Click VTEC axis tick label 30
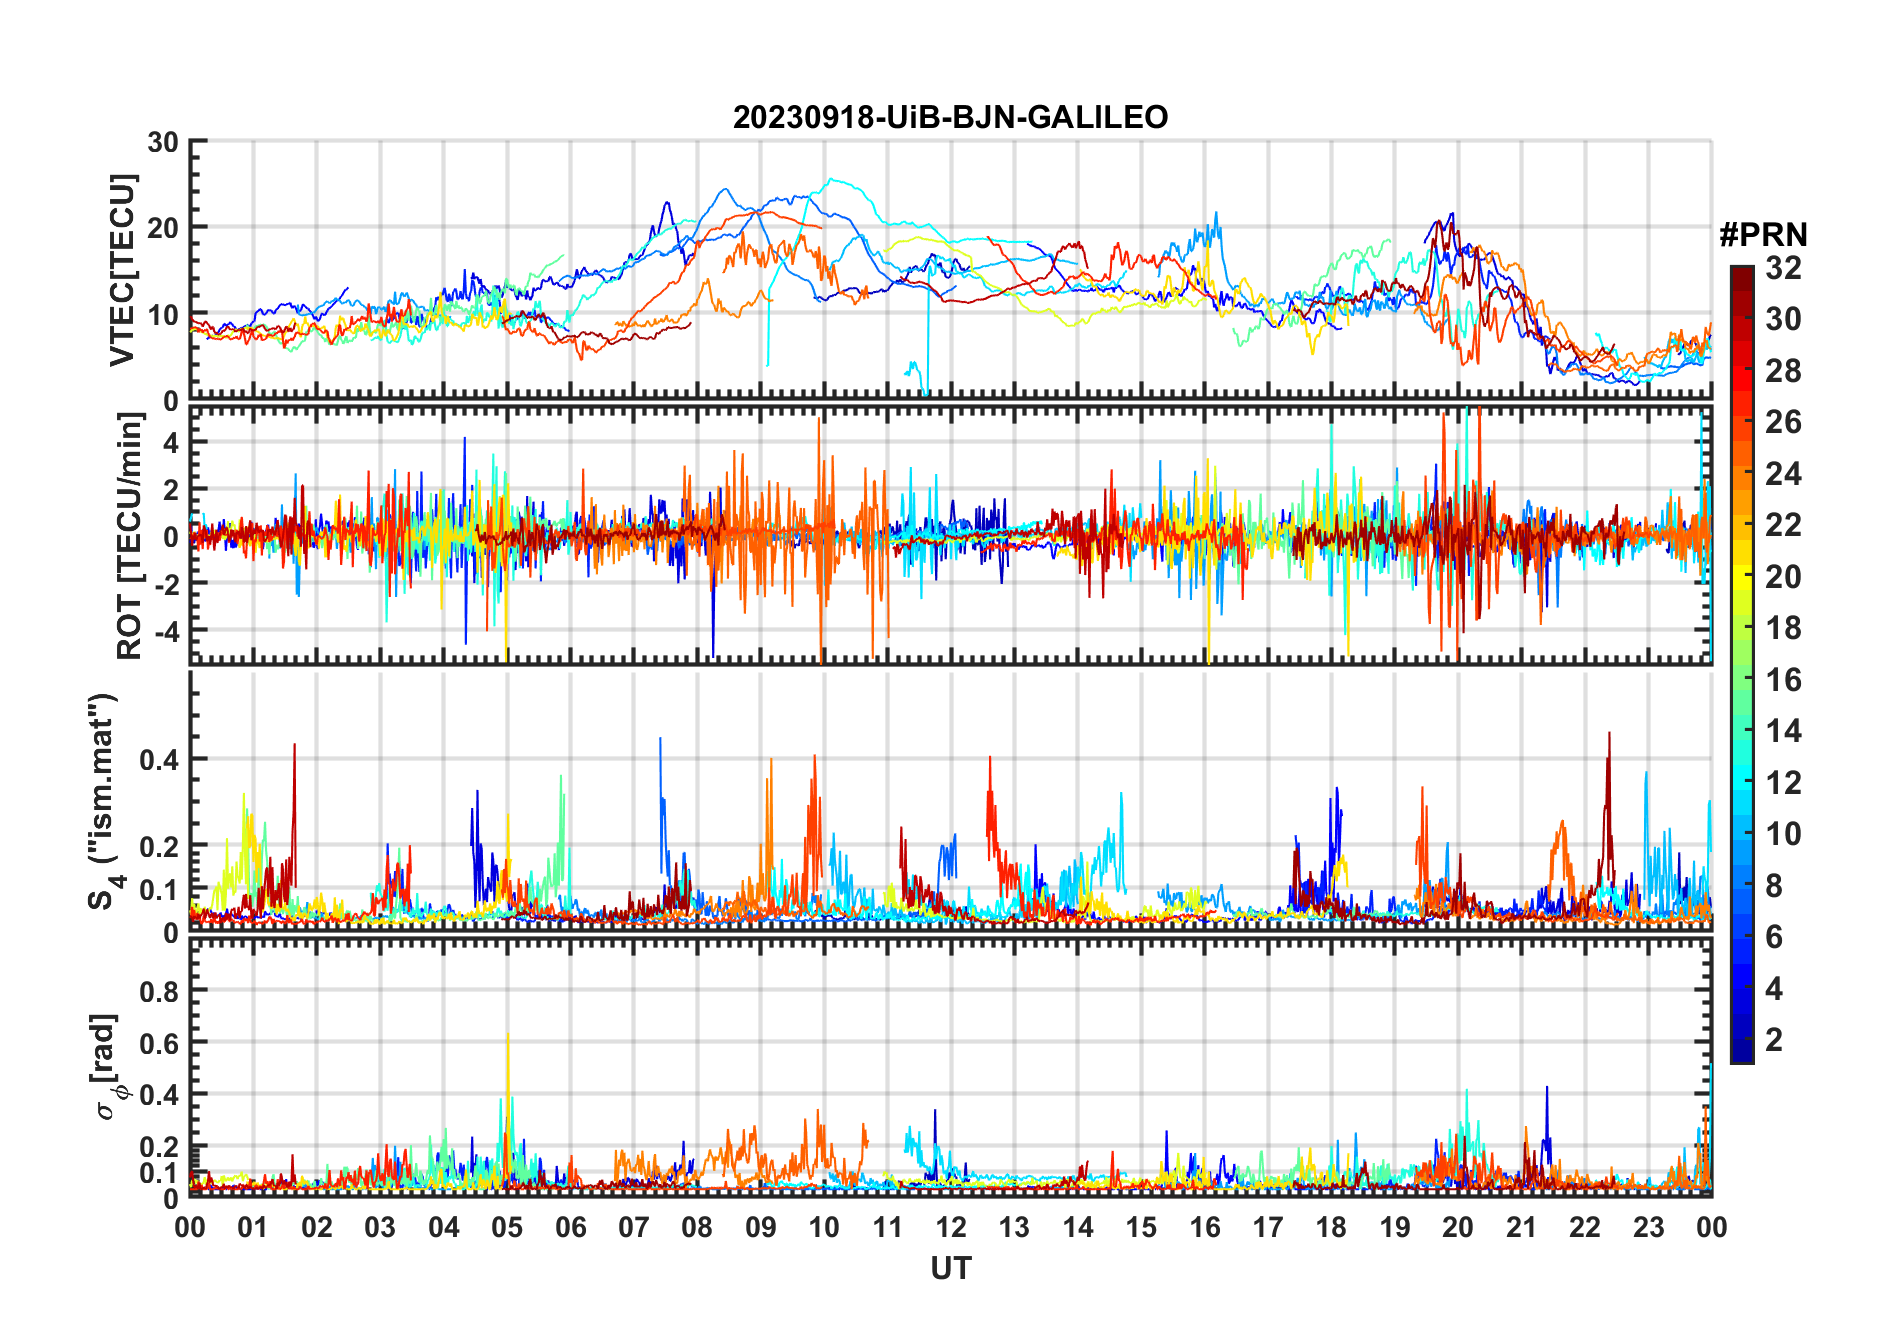1902x1330 pixels. (162, 142)
